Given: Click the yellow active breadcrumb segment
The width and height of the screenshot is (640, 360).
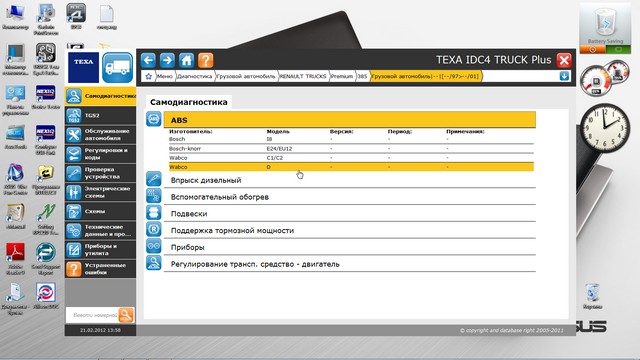Looking at the screenshot, I should click(x=425, y=76).
